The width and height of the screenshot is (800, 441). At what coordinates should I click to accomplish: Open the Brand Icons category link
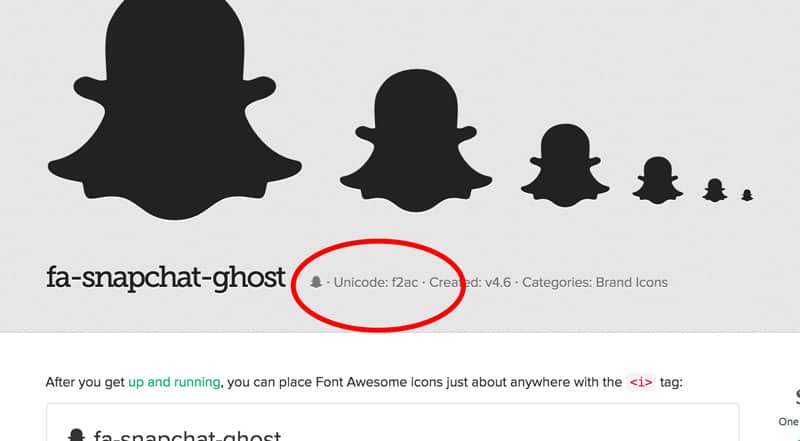coord(632,282)
